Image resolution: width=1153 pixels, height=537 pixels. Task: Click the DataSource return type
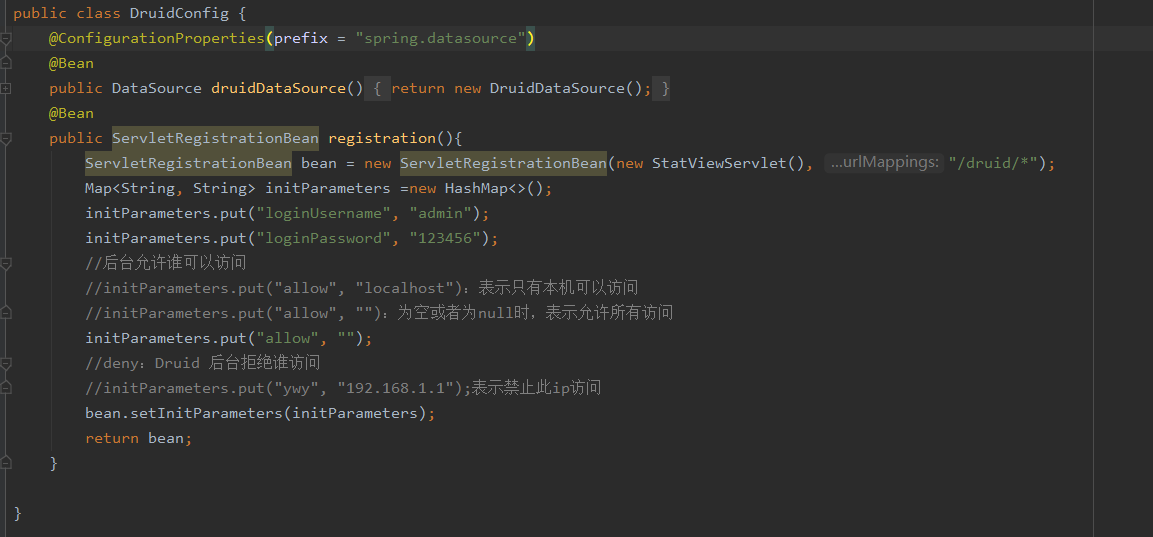tap(157, 88)
